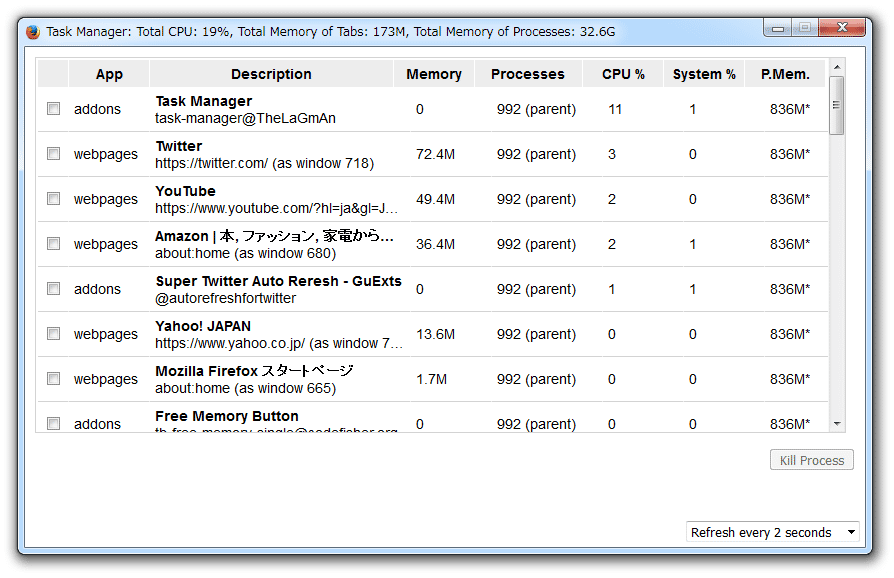Click the about:home (as window 680) text
Viewport: 894px width, 578px height.
click(x=246, y=254)
